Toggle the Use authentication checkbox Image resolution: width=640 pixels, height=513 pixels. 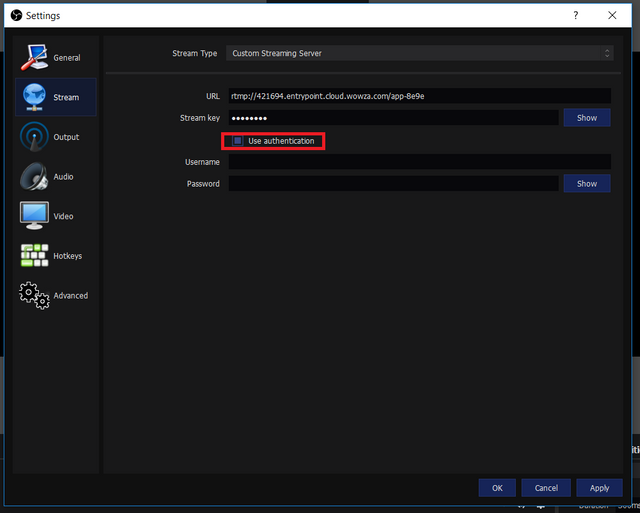pyautogui.click(x=238, y=141)
